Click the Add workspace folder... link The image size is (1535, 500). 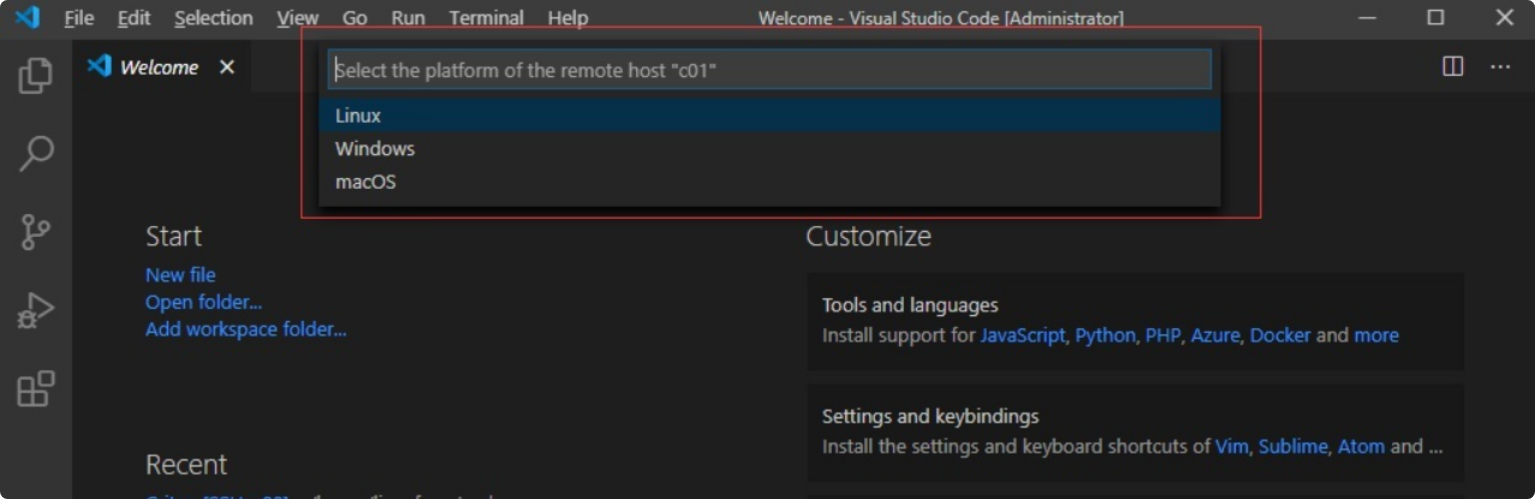coord(246,329)
